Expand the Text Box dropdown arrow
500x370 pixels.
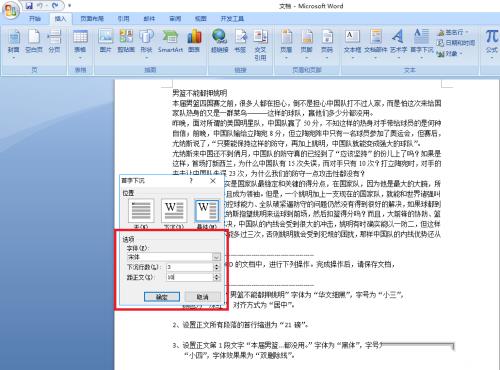click(352, 58)
